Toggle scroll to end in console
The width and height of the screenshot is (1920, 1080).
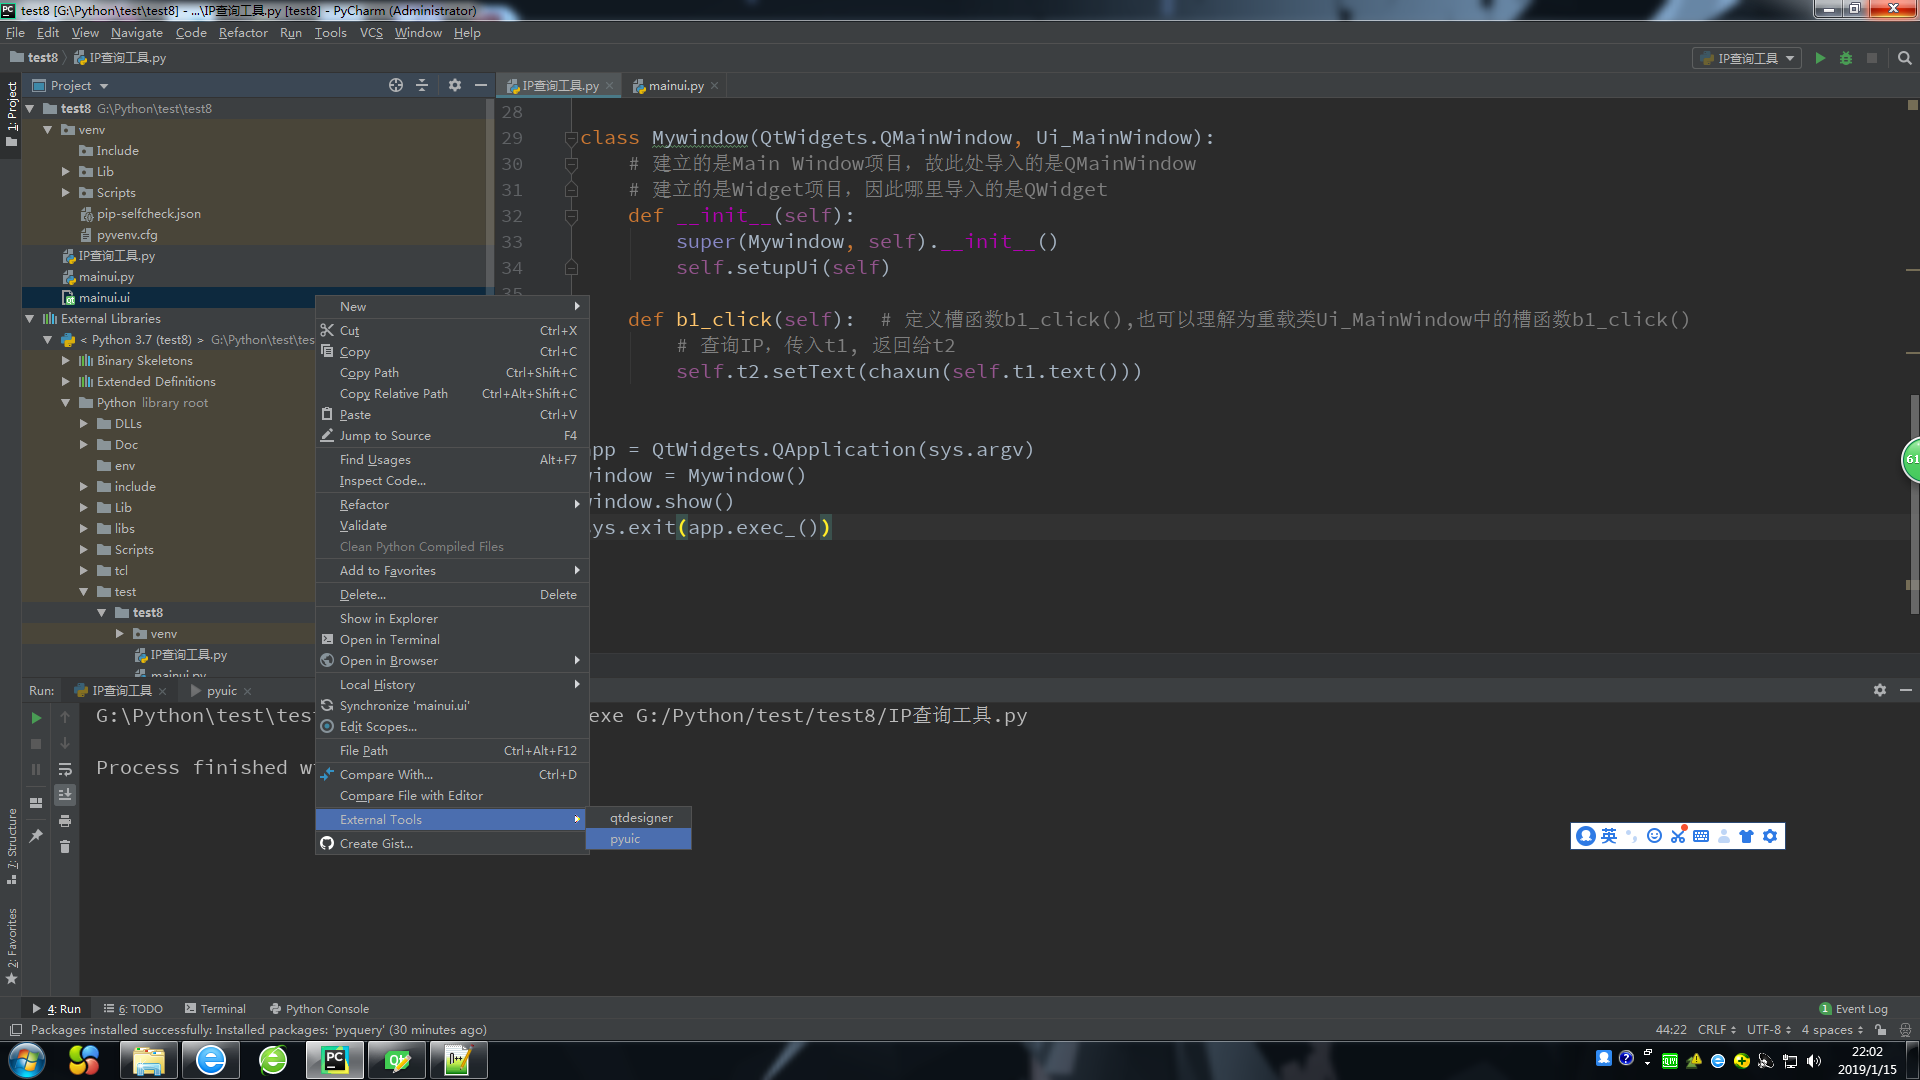pyautogui.click(x=65, y=795)
